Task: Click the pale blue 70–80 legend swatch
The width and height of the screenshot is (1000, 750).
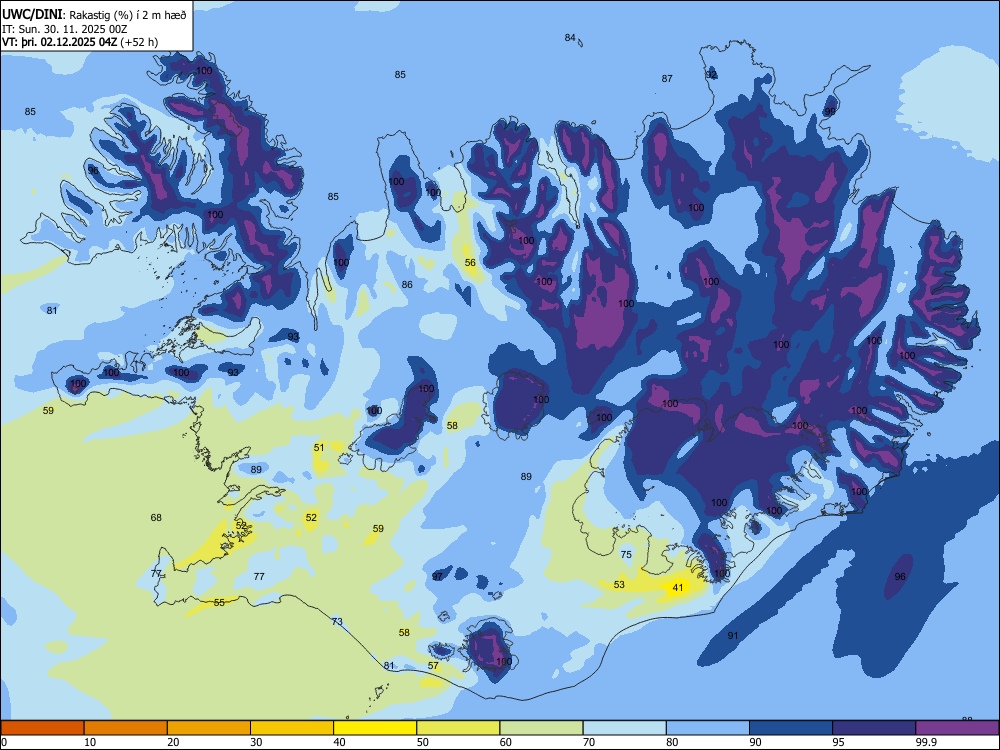Action: 624,728
